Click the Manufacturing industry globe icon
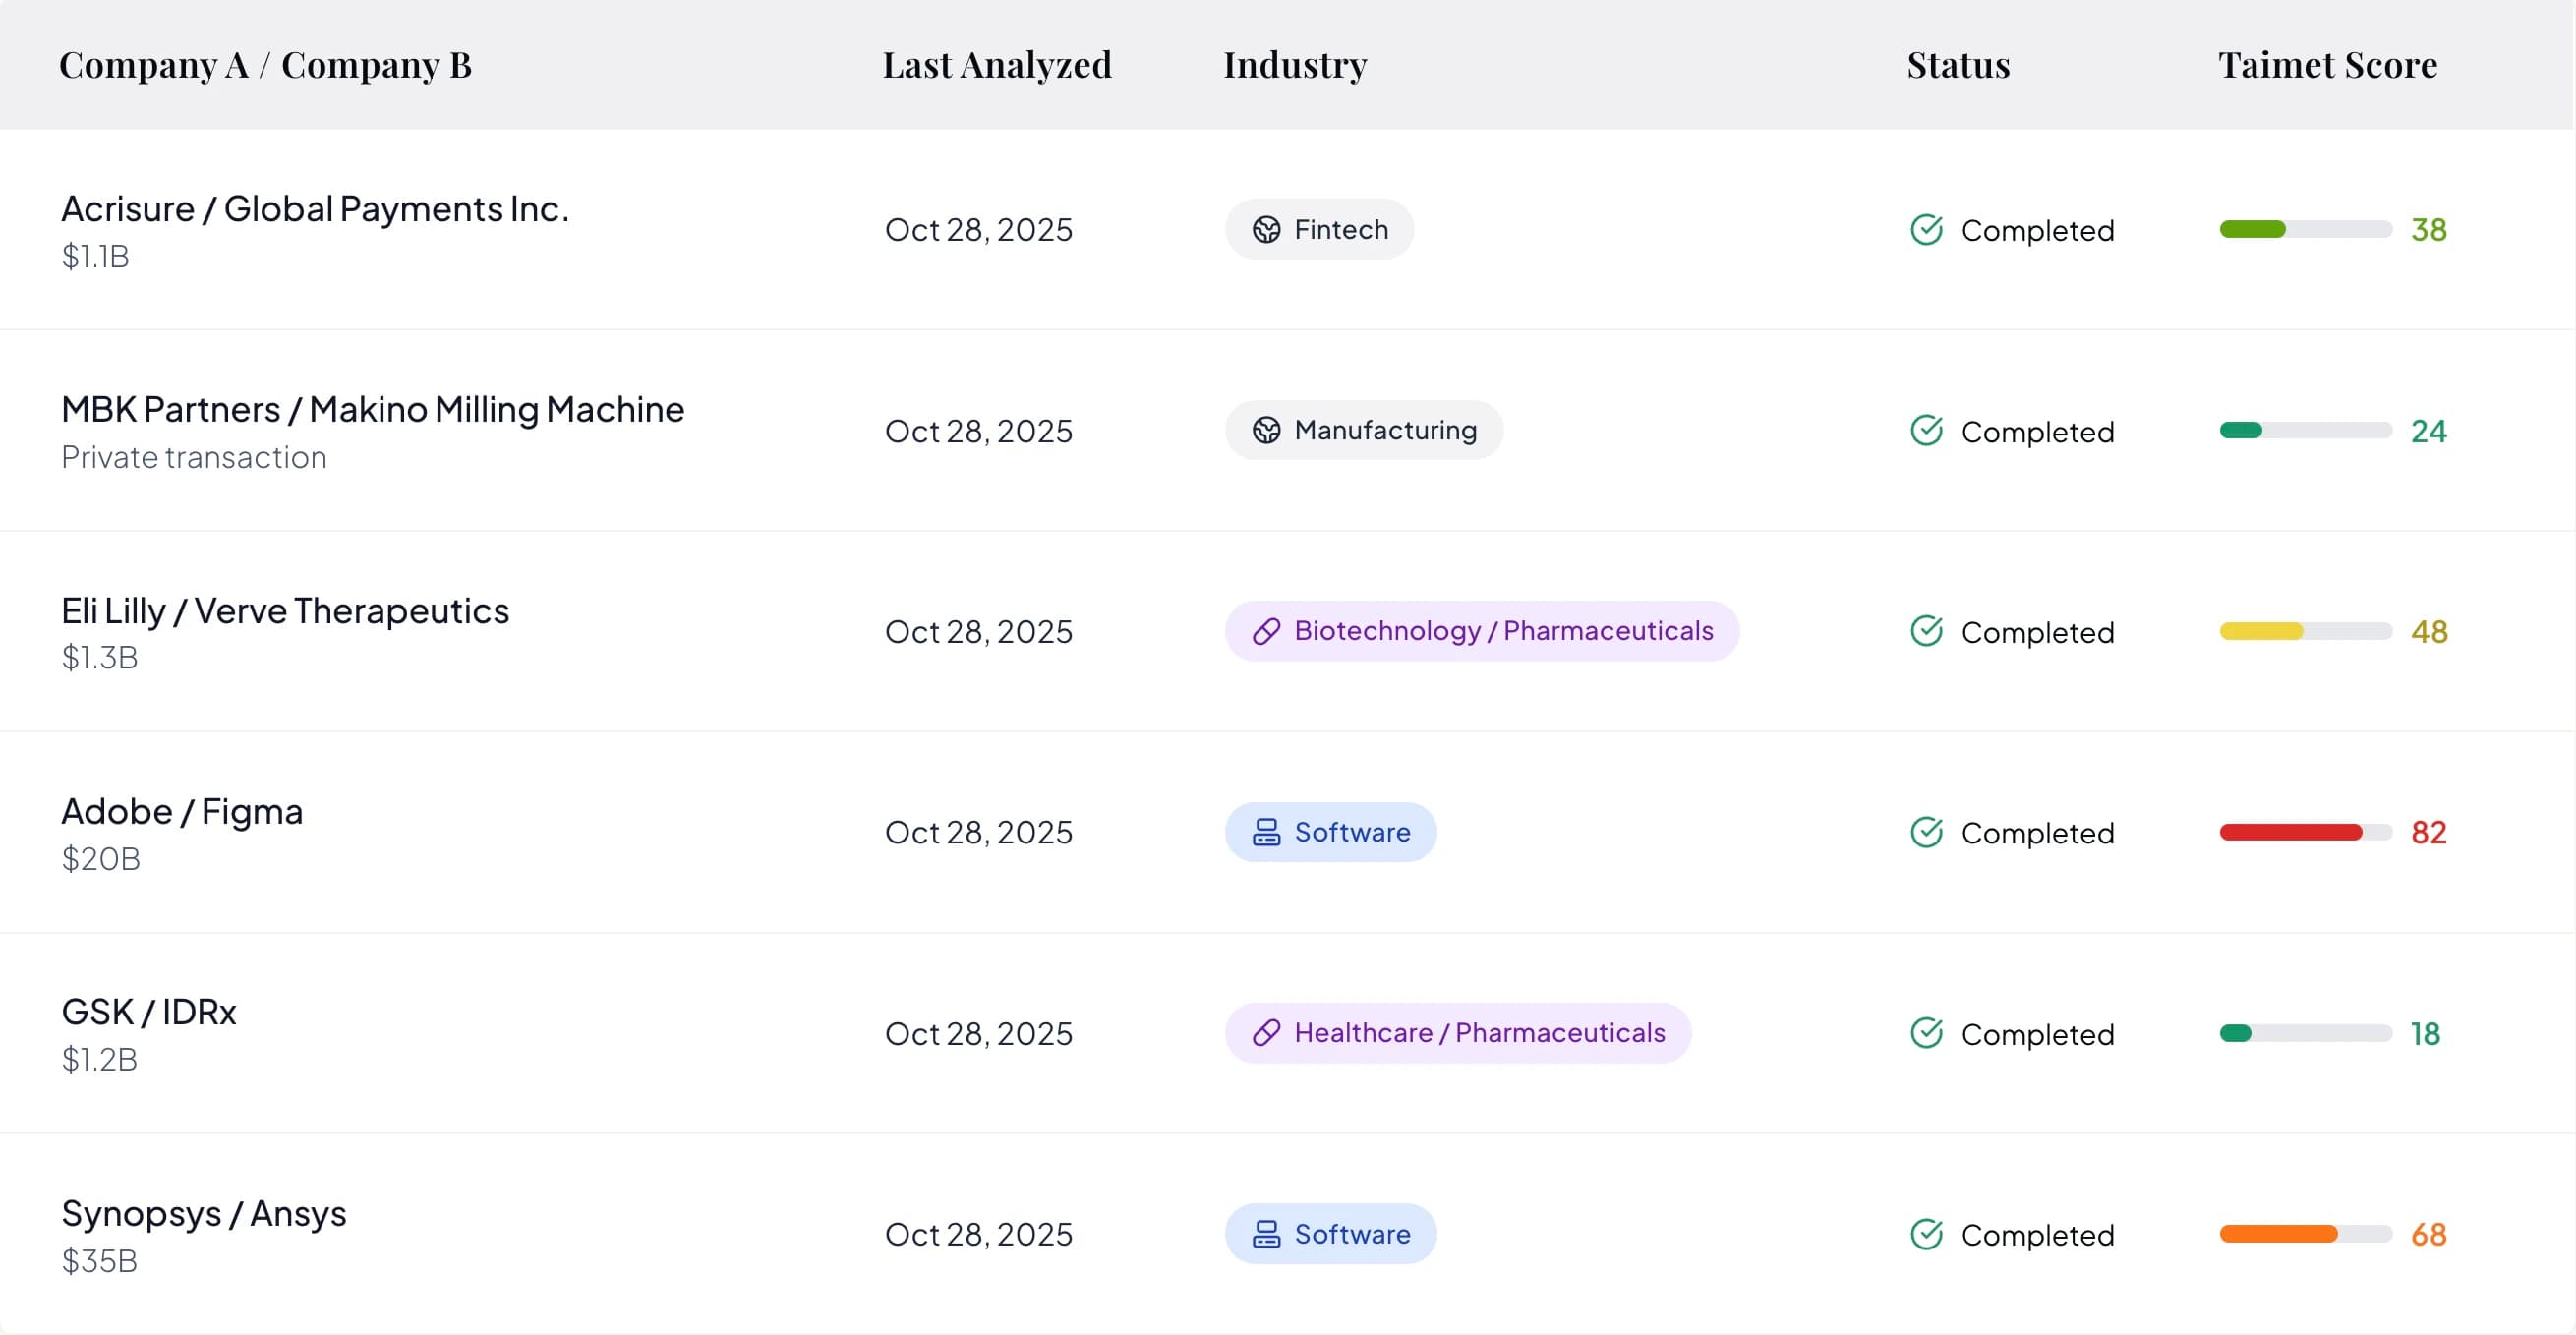2576x1335 pixels. pos(1266,431)
